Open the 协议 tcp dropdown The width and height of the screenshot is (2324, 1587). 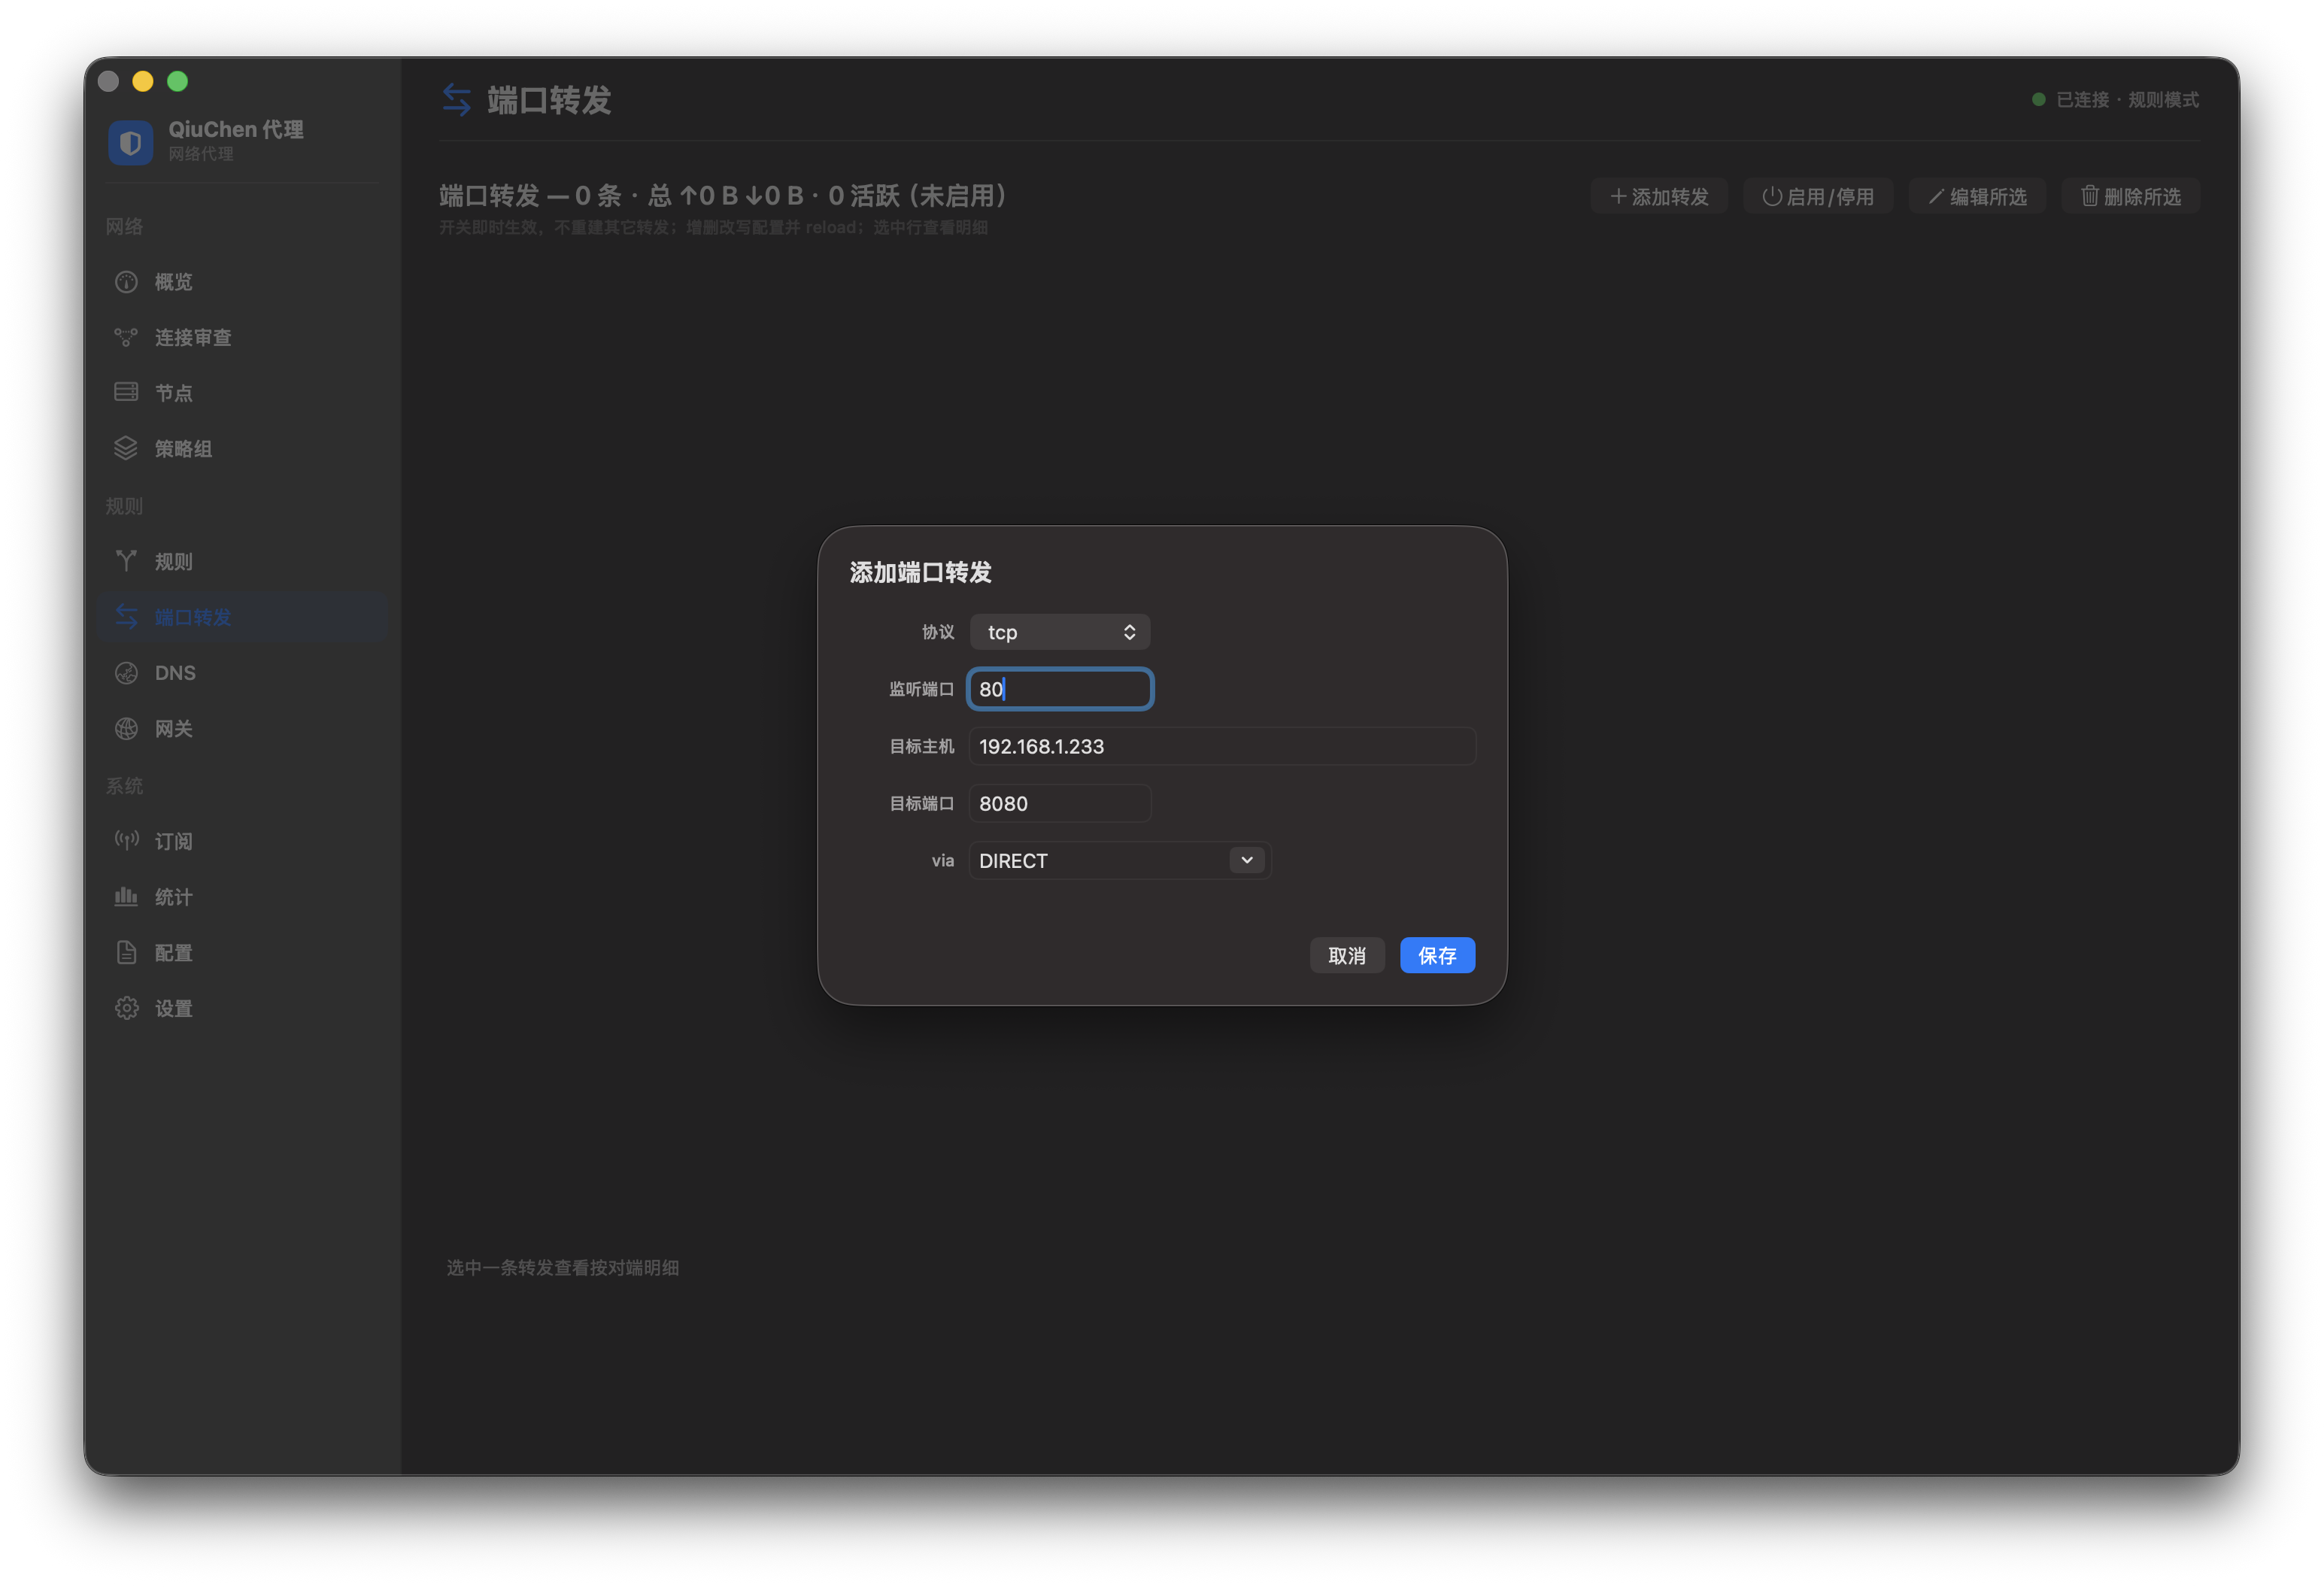point(1060,632)
